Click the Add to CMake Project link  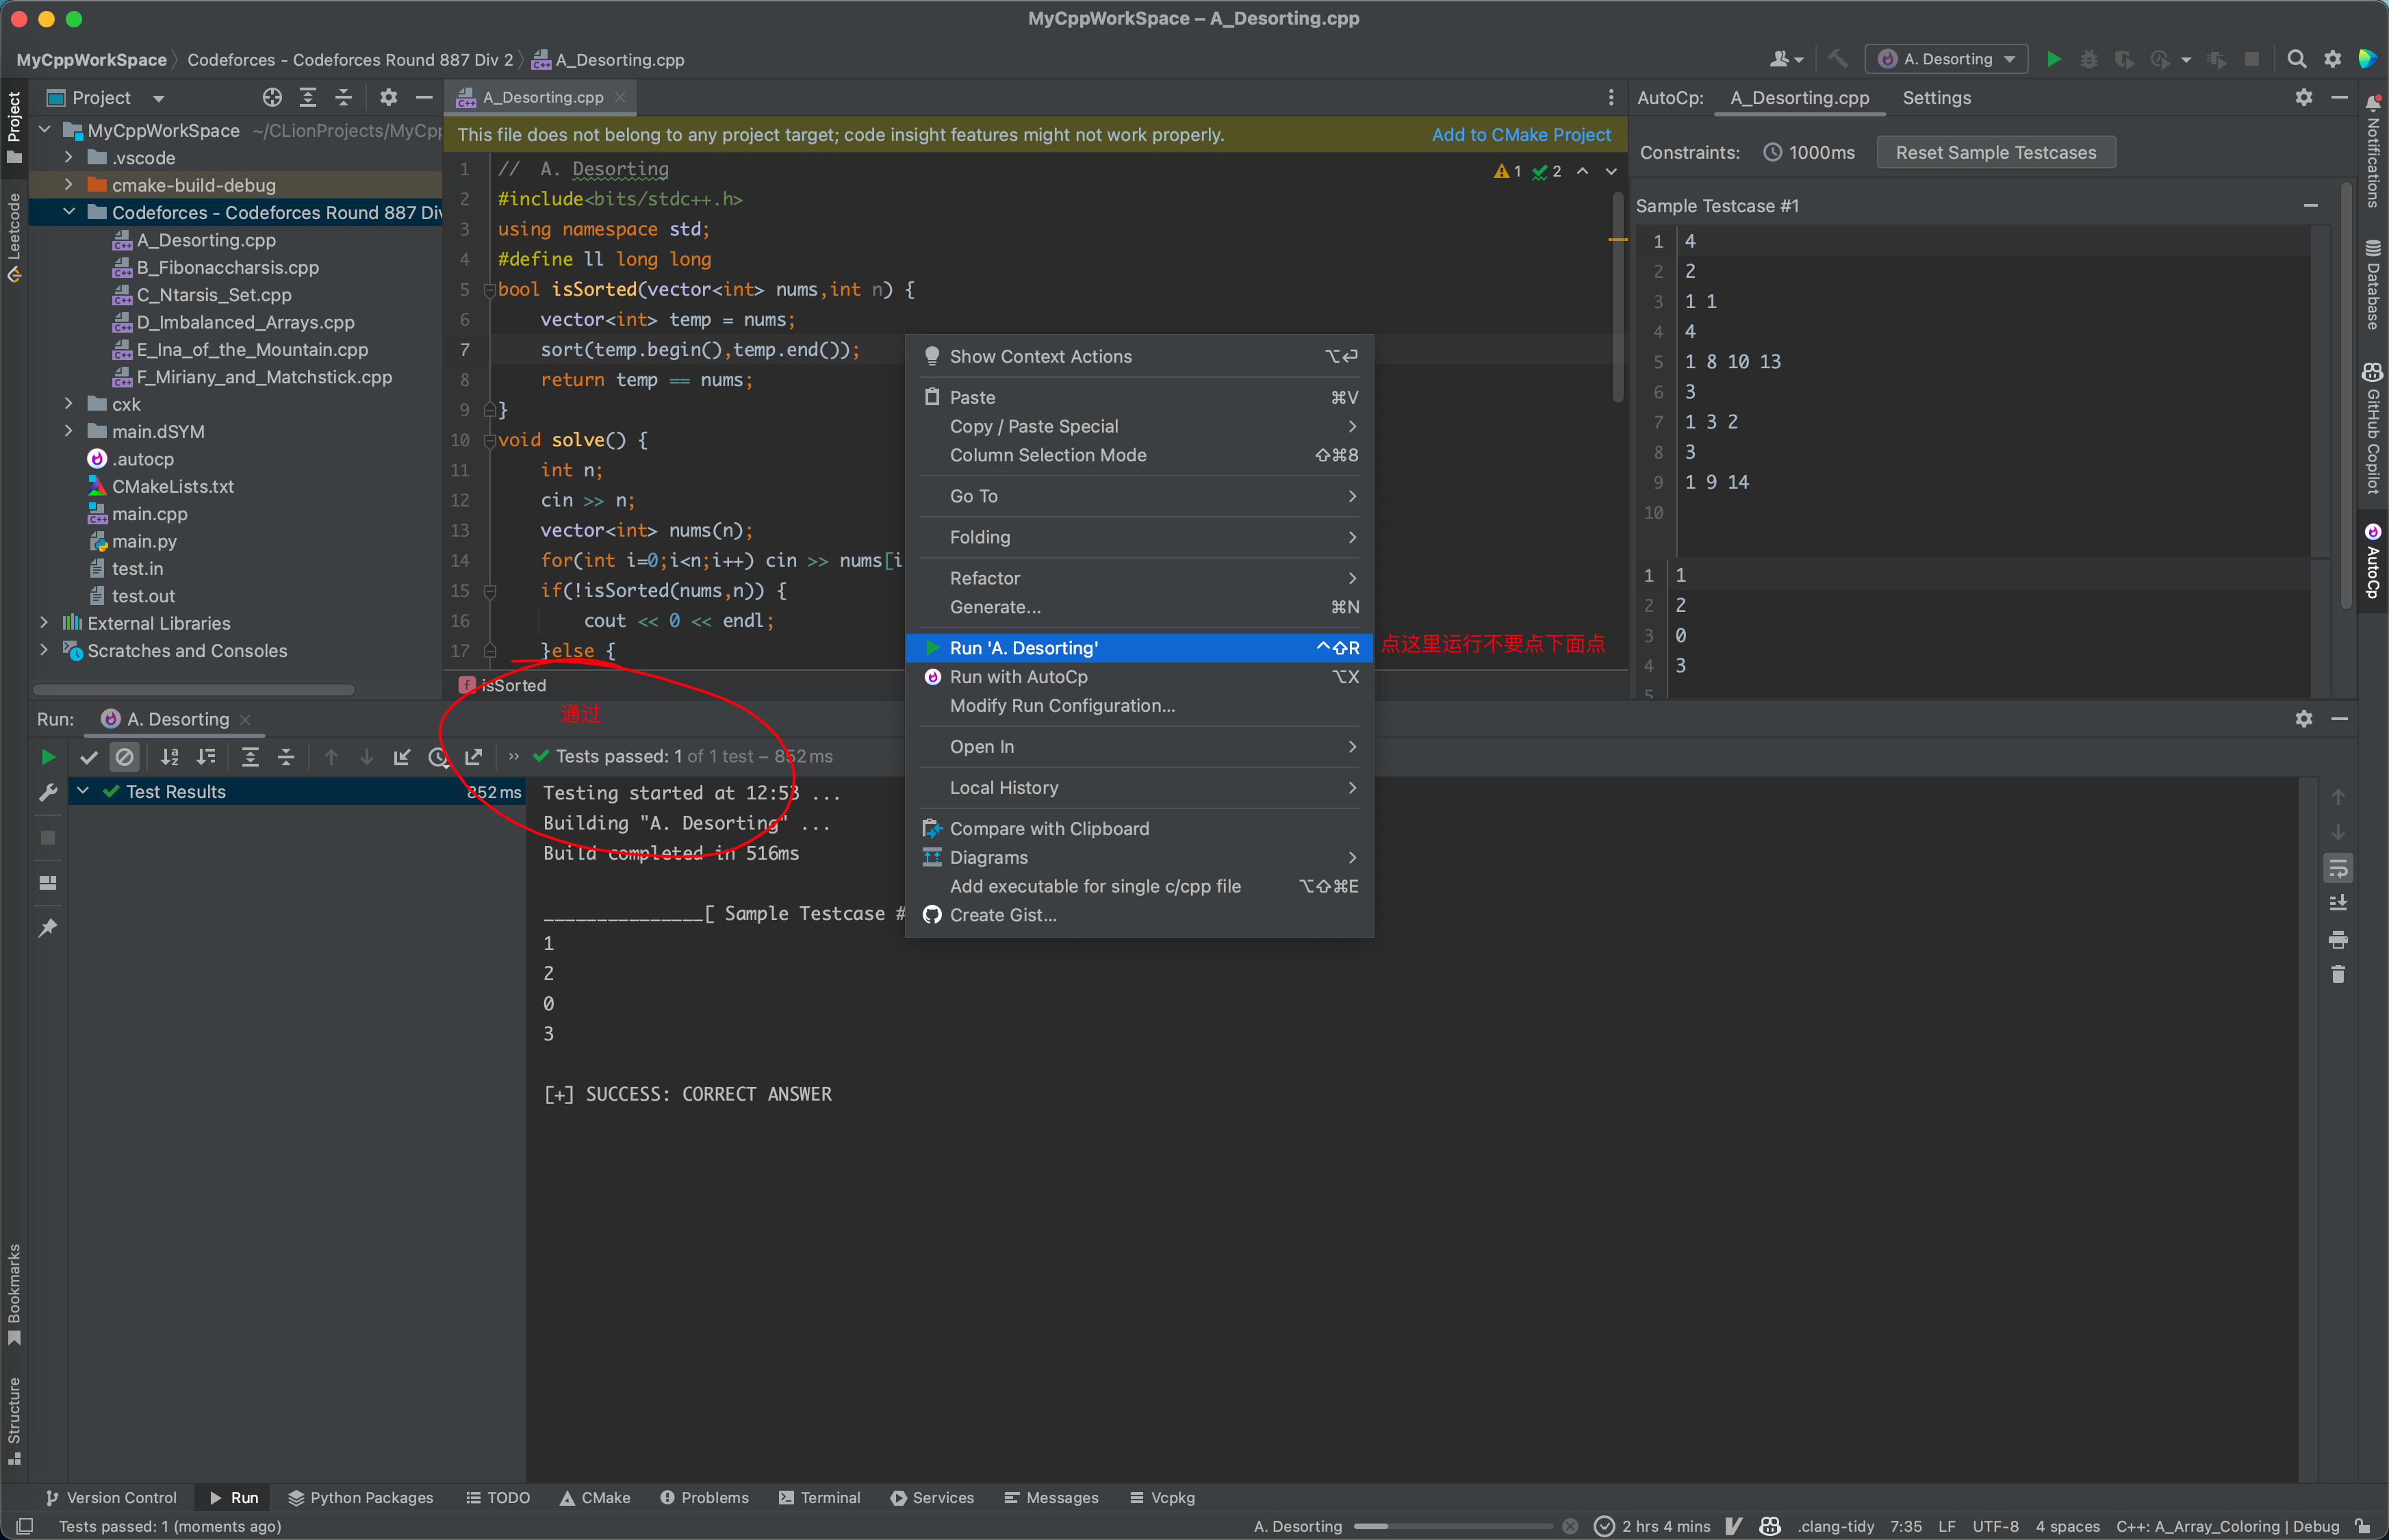(x=1521, y=135)
